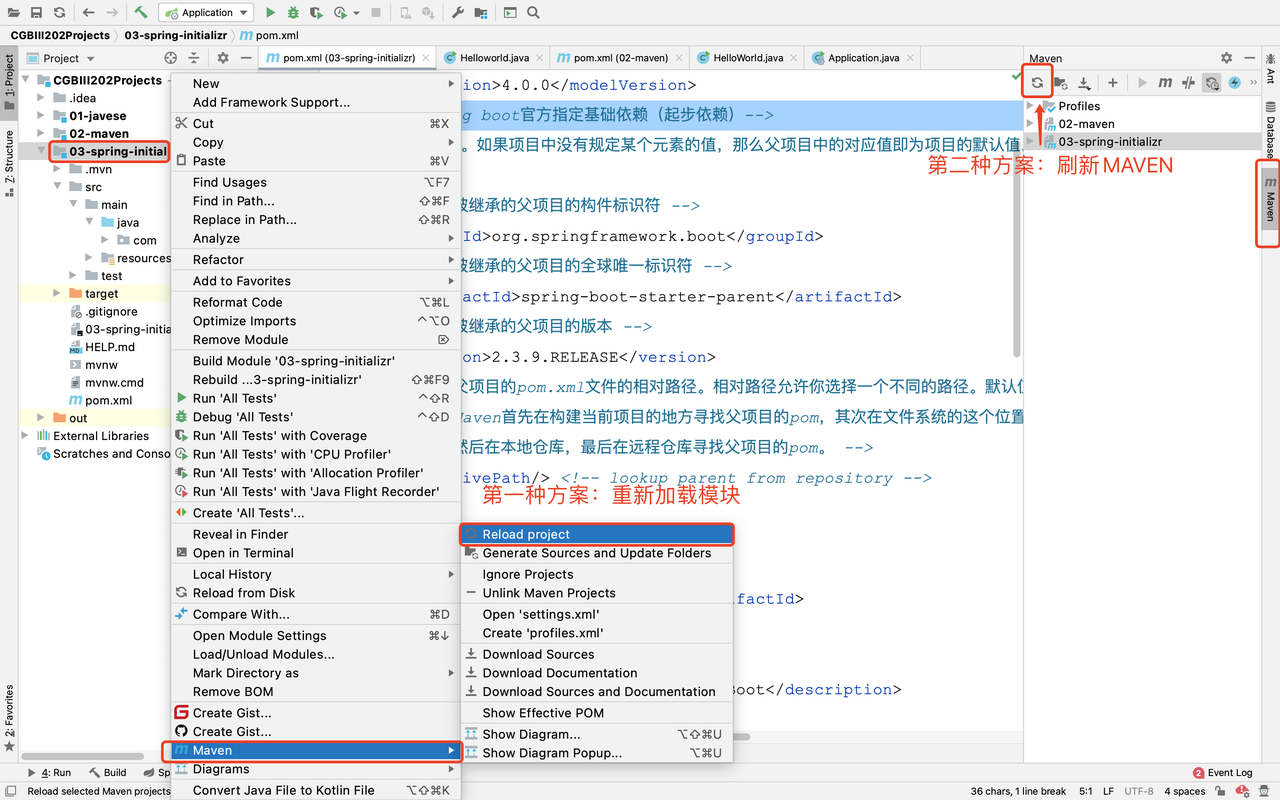This screenshot has width=1280, height=800.
Task: Switch to the Application.java editor tab
Action: 863,58
